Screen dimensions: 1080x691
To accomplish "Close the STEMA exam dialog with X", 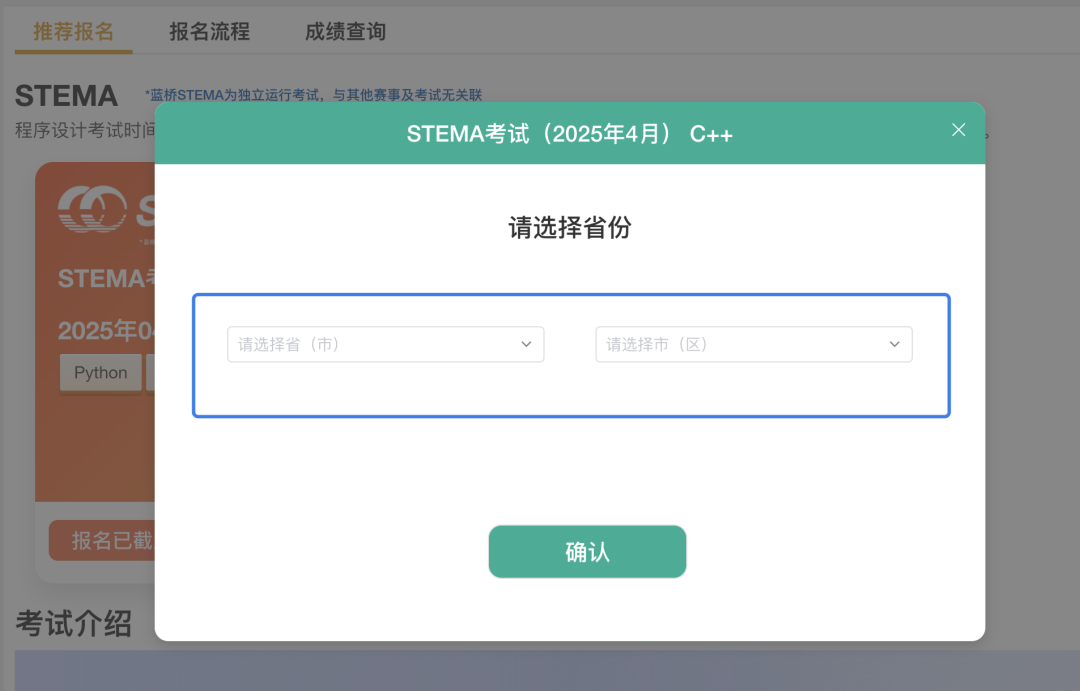I will [x=958, y=130].
